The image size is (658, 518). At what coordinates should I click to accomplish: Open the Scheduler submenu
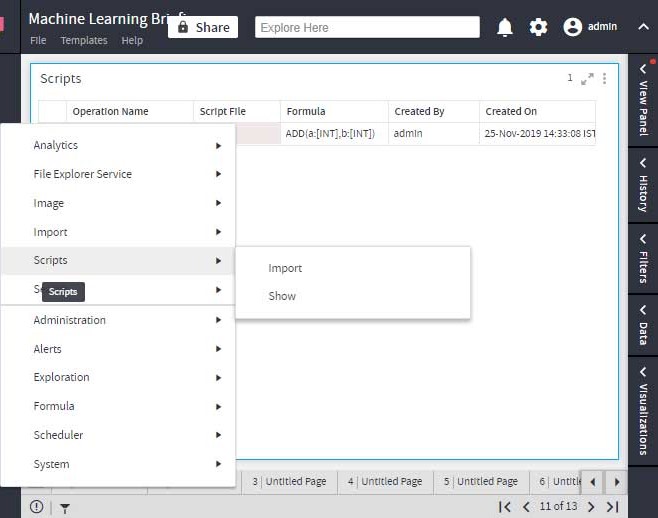(118, 435)
